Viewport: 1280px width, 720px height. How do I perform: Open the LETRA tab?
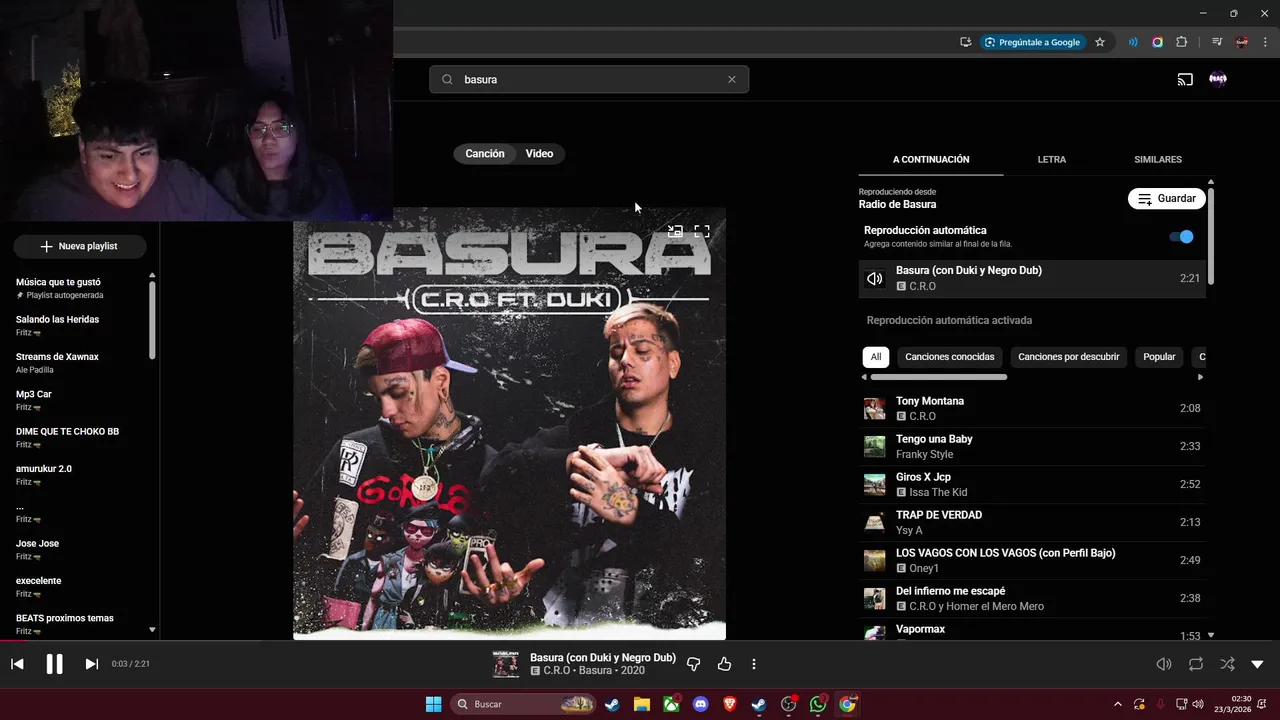[x=1051, y=159]
